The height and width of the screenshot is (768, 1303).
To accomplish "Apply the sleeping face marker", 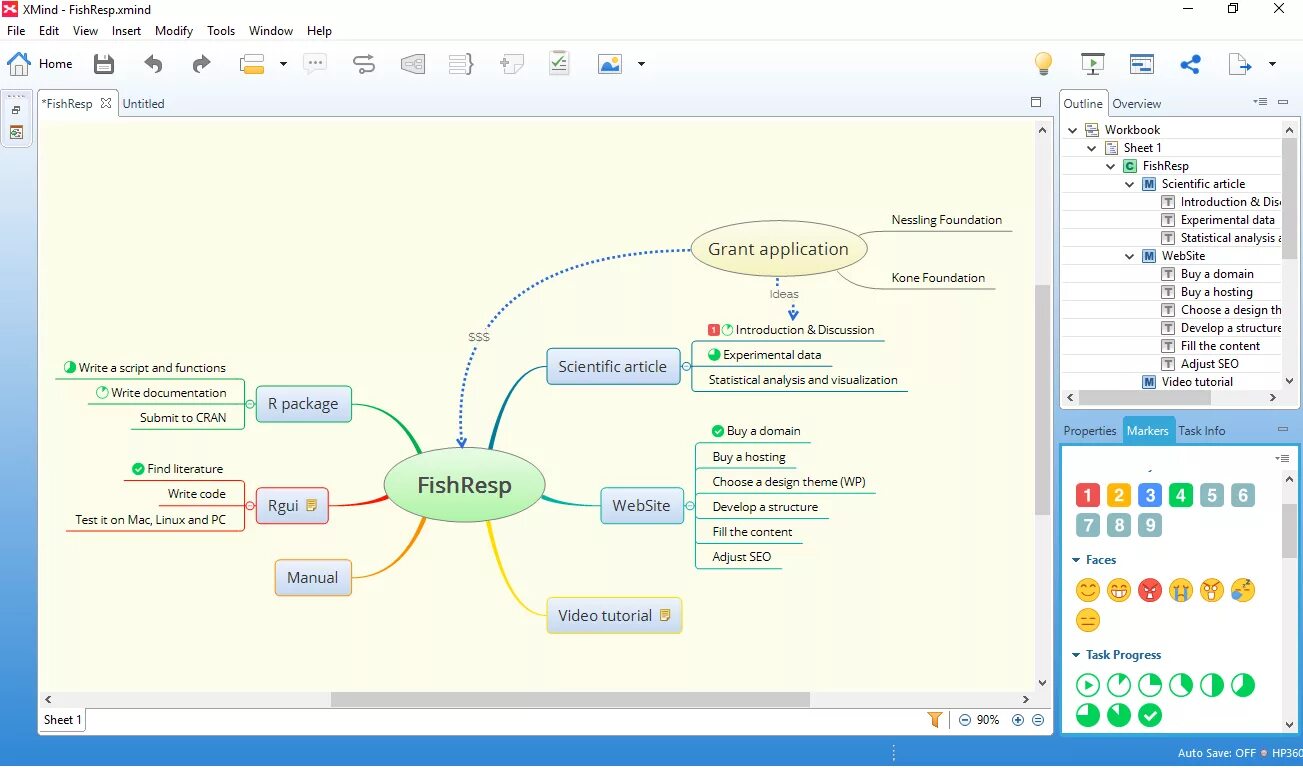I will [x=1243, y=590].
